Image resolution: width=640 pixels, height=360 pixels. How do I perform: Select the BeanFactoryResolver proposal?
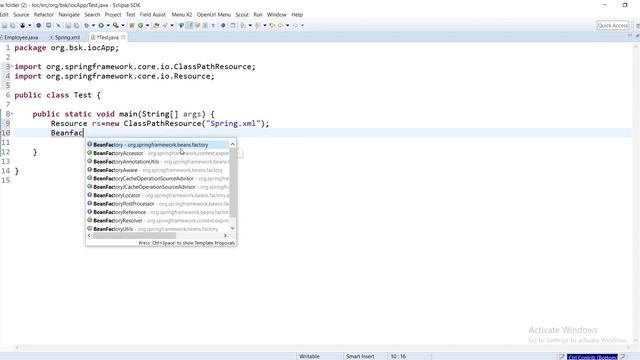click(158, 220)
